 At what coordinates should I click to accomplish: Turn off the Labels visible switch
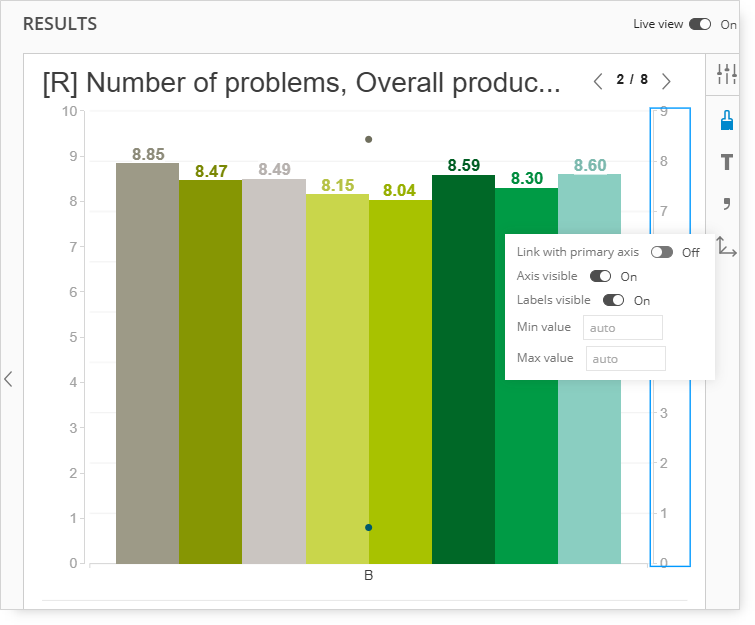pyautogui.click(x=613, y=300)
